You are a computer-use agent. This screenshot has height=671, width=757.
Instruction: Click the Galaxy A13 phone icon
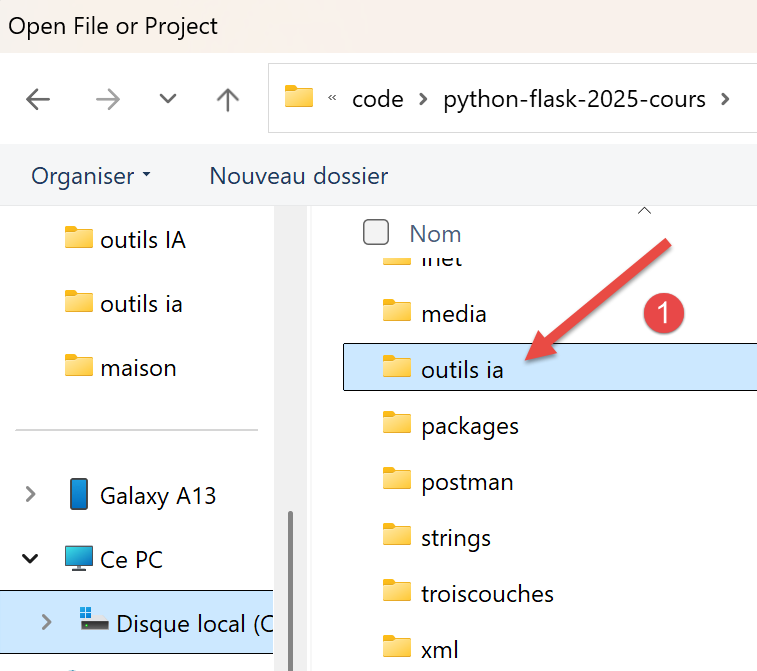point(79,495)
